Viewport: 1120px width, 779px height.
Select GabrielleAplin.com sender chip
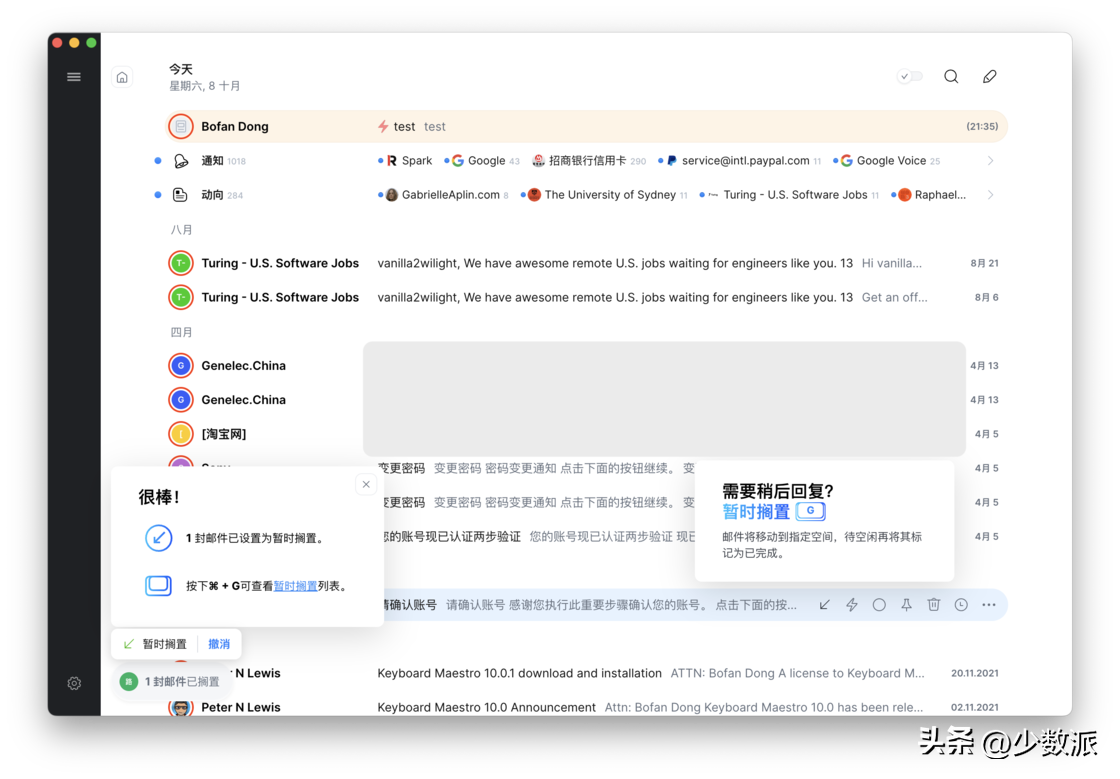click(447, 195)
